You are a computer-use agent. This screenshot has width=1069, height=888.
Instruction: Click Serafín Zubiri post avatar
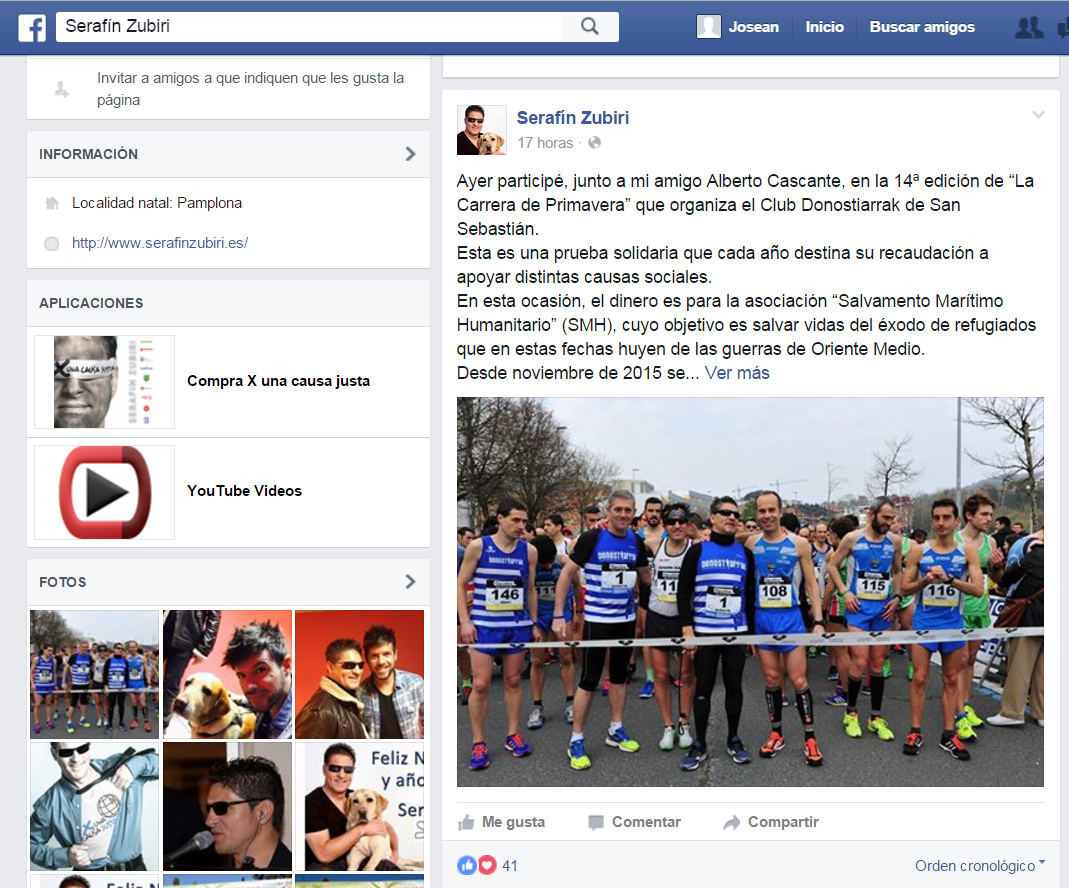coord(481,129)
